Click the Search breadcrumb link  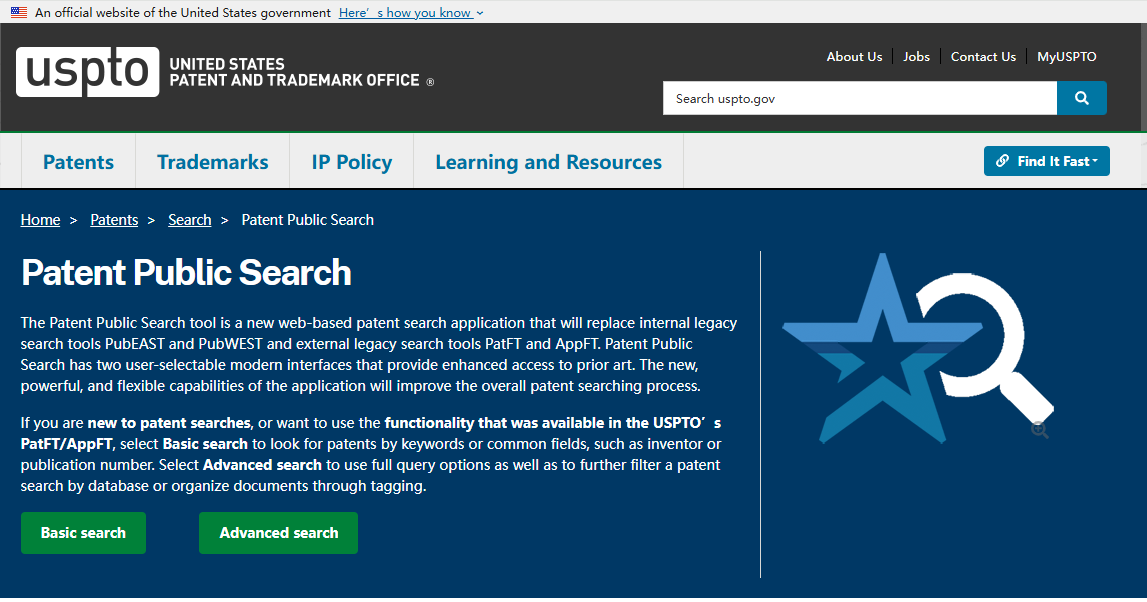(x=189, y=219)
